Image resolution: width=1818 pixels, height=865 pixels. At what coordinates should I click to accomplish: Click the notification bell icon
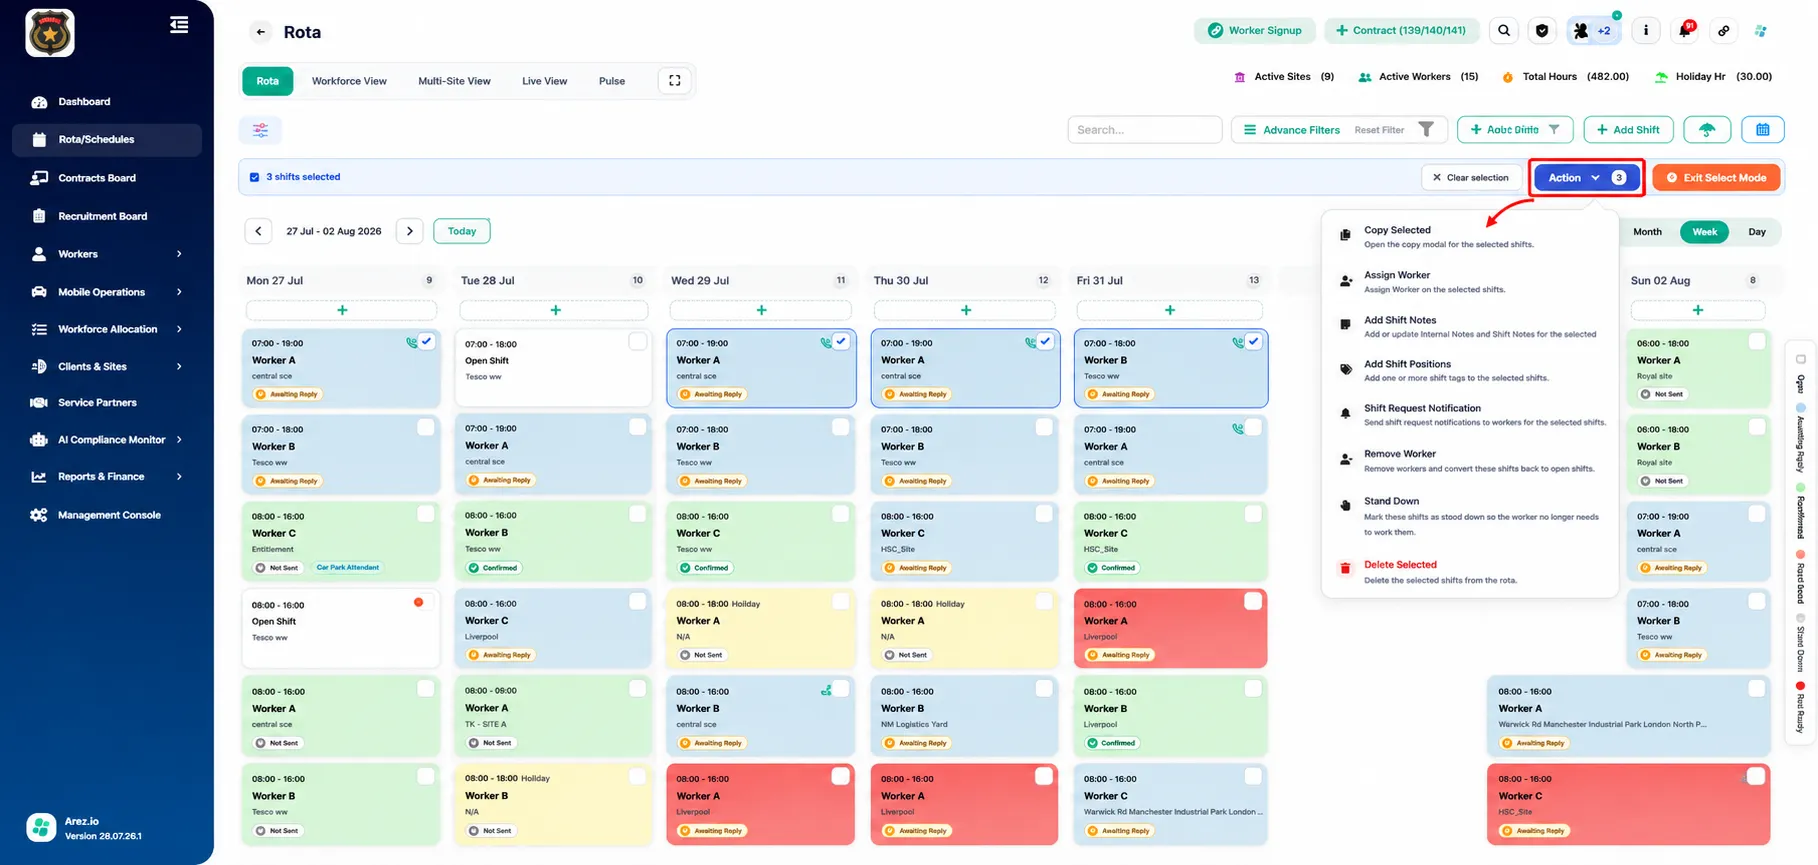click(x=1685, y=31)
